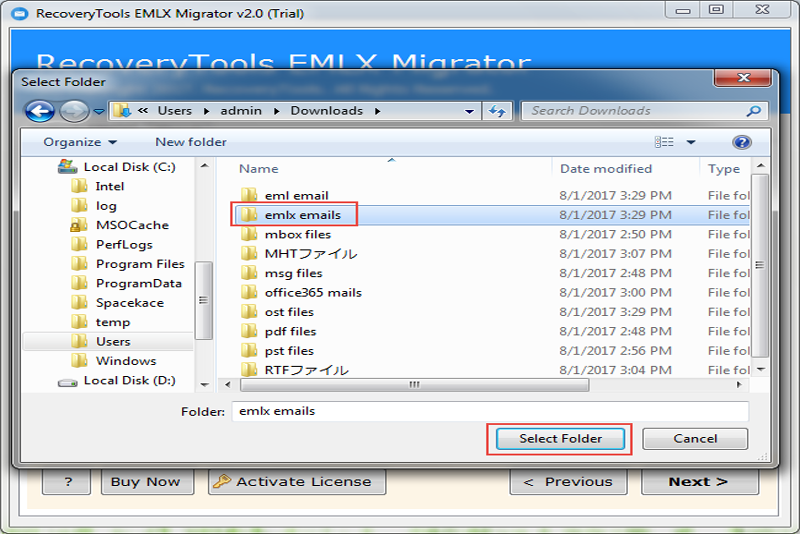Open Help with the blue question icon

pos(742,142)
